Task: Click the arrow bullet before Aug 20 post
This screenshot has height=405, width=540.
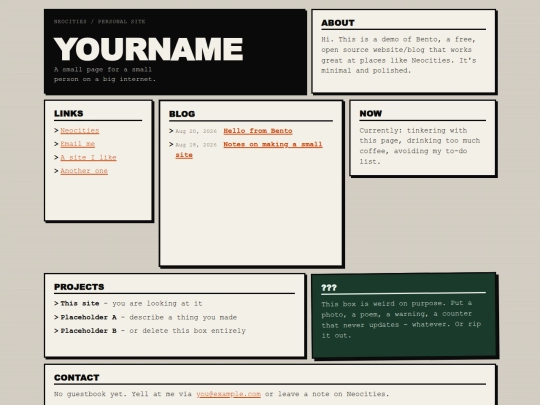Action: pyautogui.click(x=171, y=131)
